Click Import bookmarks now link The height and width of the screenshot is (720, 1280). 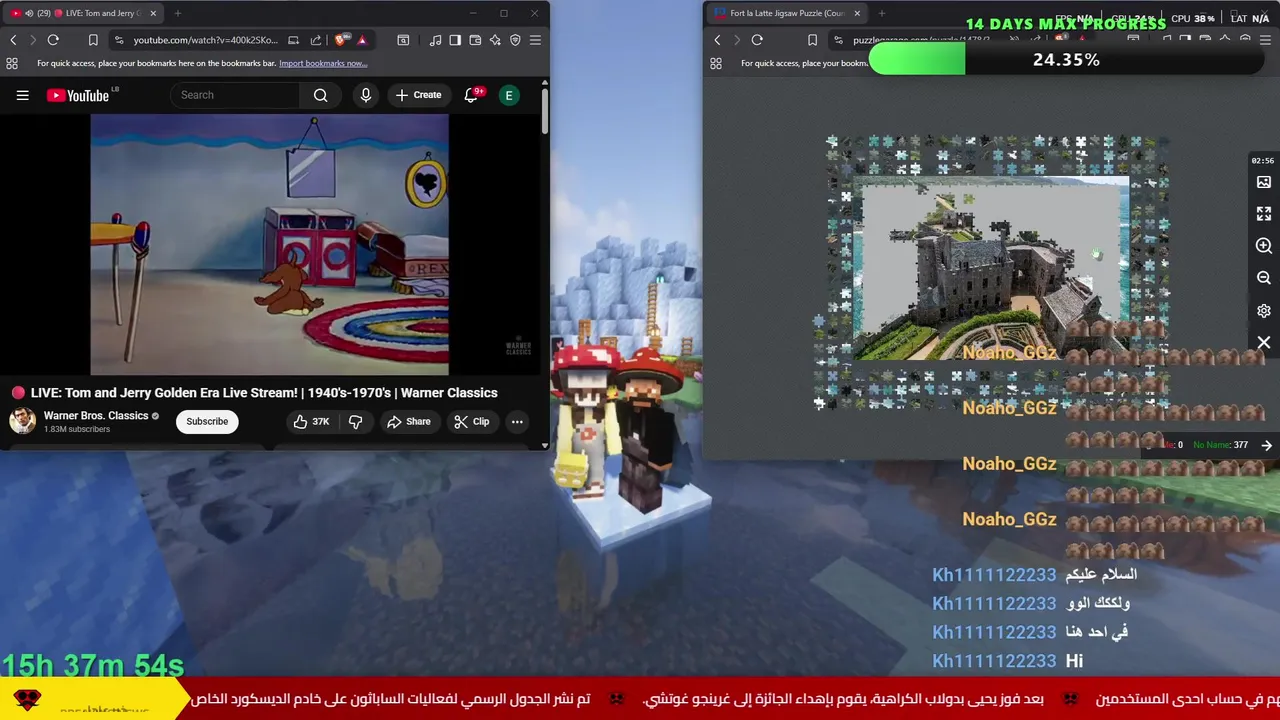coord(323,63)
